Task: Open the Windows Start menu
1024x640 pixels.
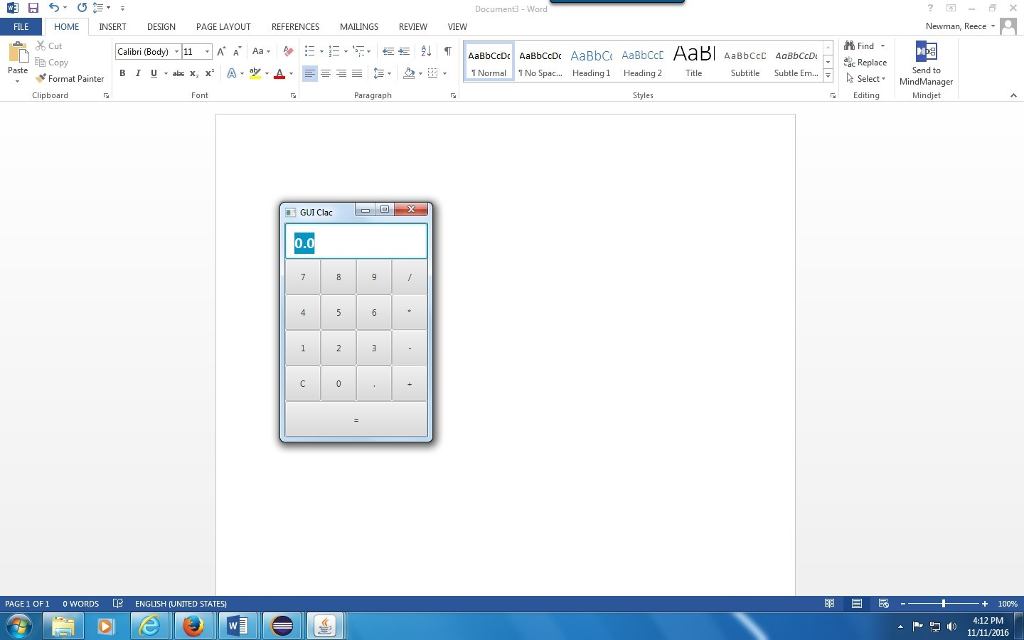Action: click(18, 627)
